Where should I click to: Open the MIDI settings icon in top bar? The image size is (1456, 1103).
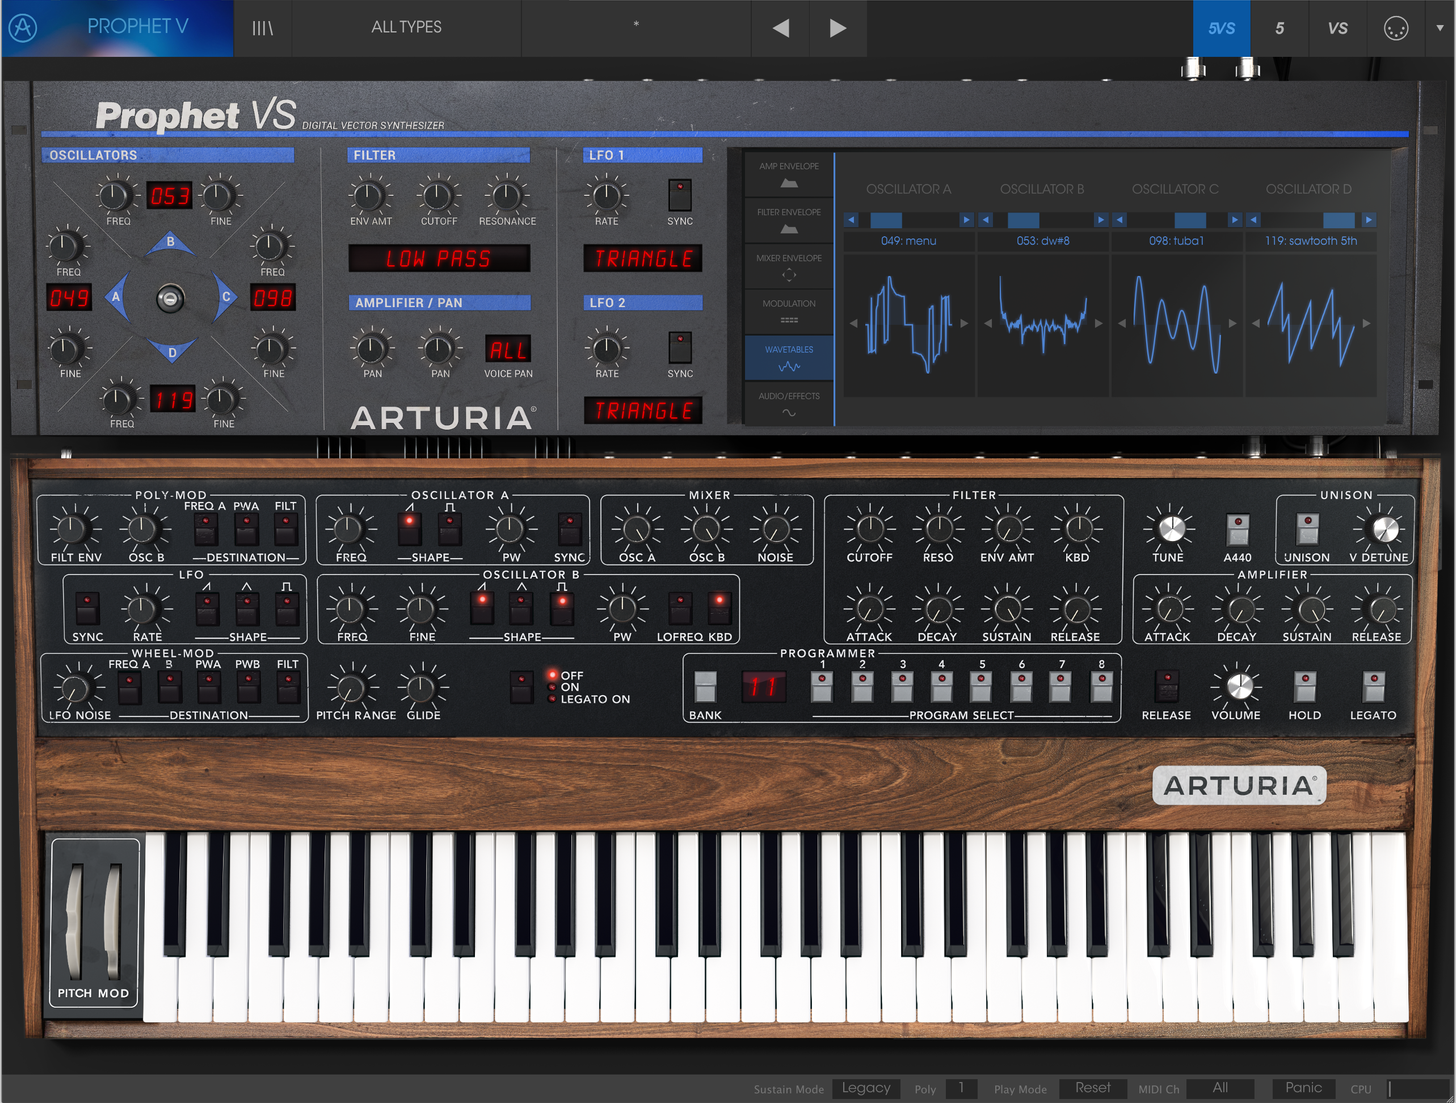(x=1395, y=28)
